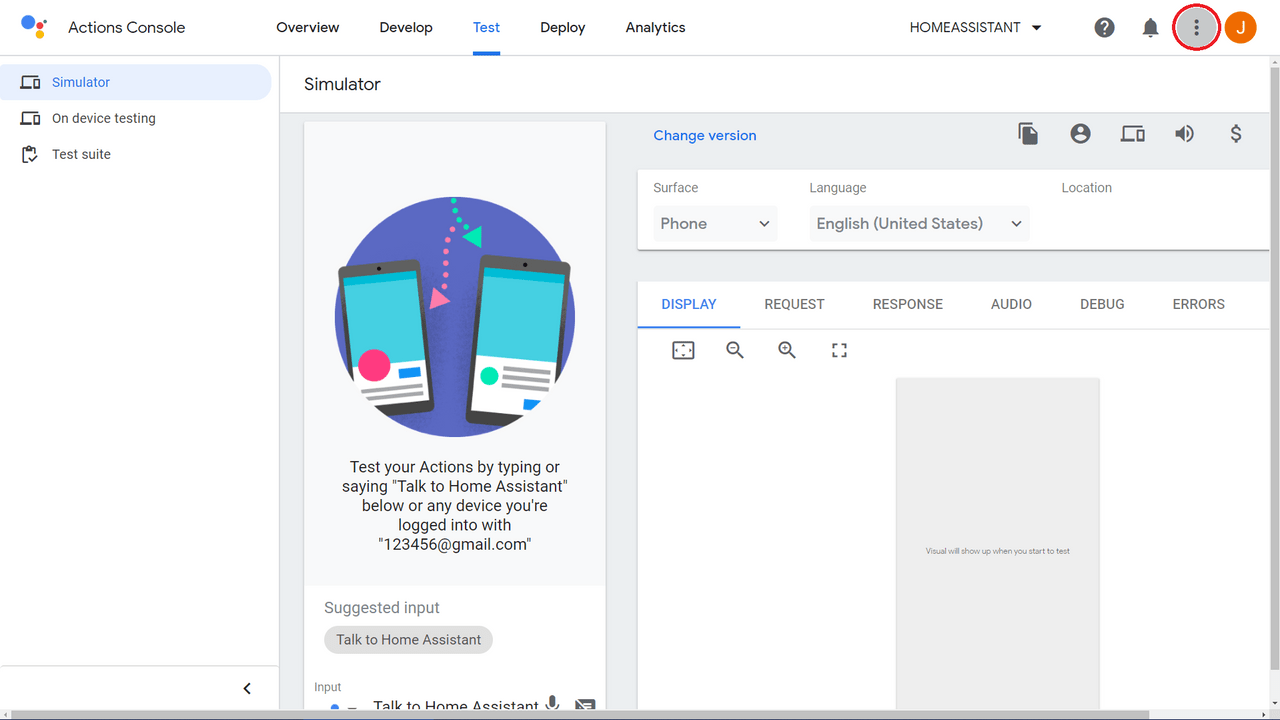The height and width of the screenshot is (720, 1280).
Task: Switch to the DEBUG tab
Action: 1102,304
